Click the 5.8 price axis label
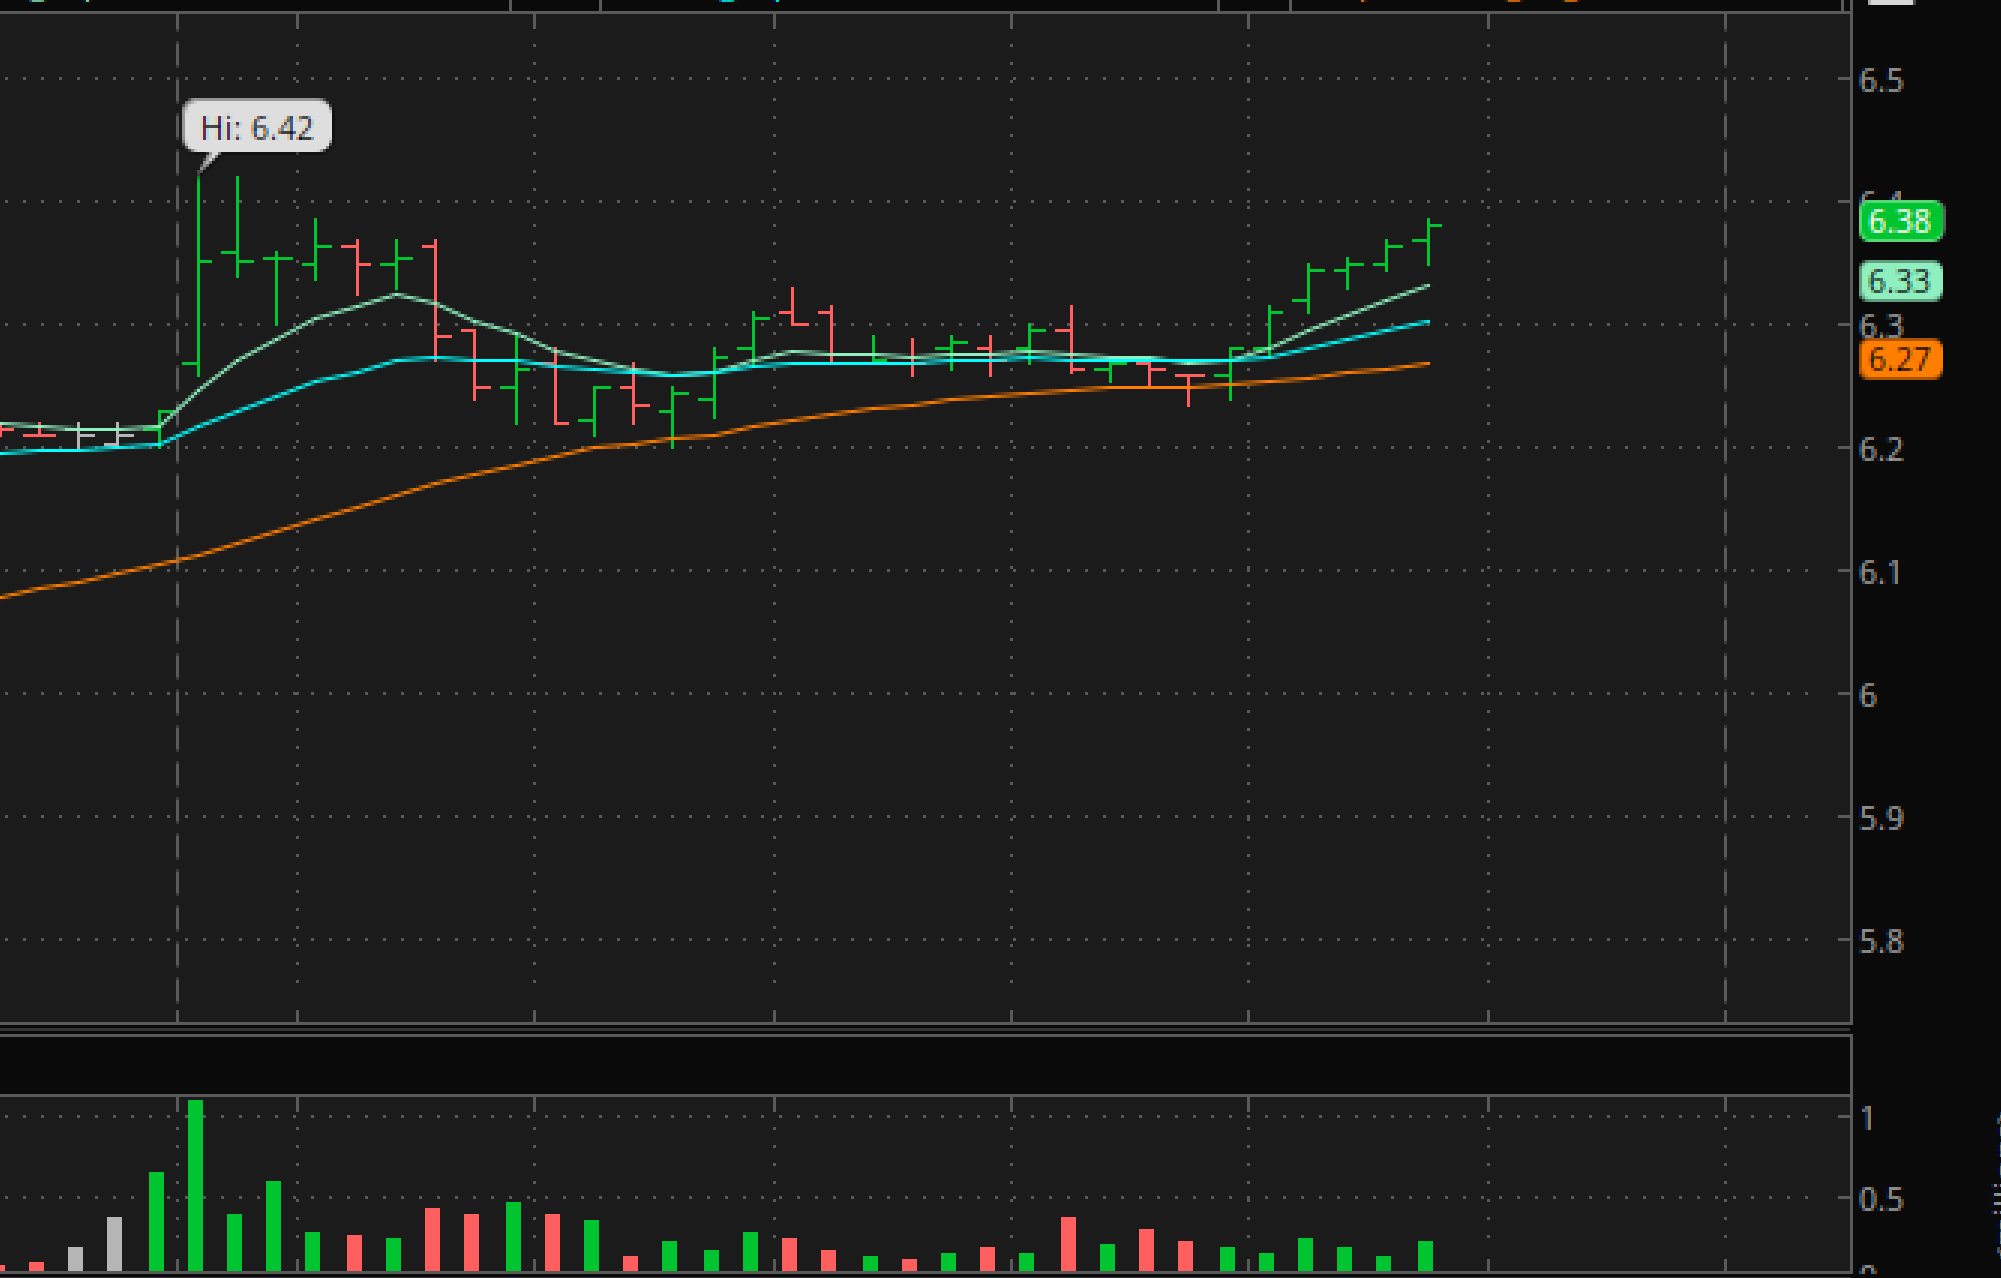 1880,942
